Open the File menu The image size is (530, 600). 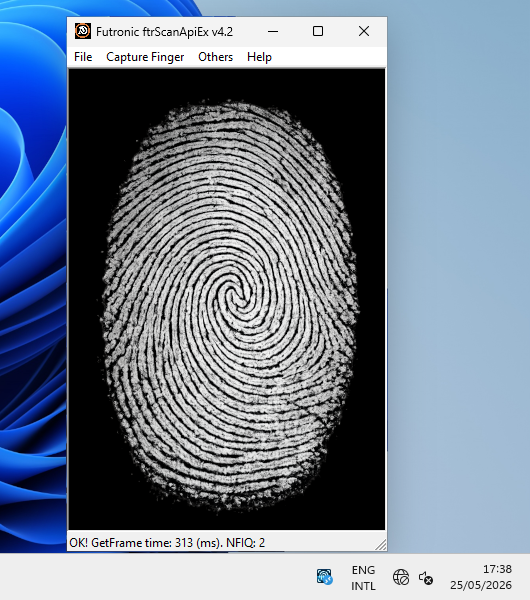pyautogui.click(x=83, y=57)
